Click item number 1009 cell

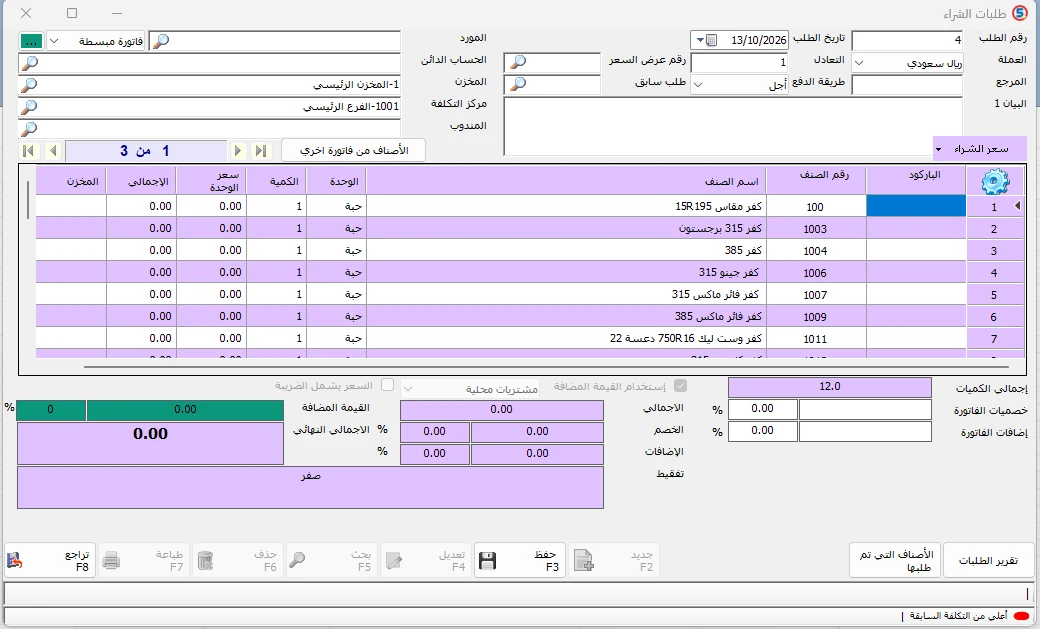(x=815, y=316)
